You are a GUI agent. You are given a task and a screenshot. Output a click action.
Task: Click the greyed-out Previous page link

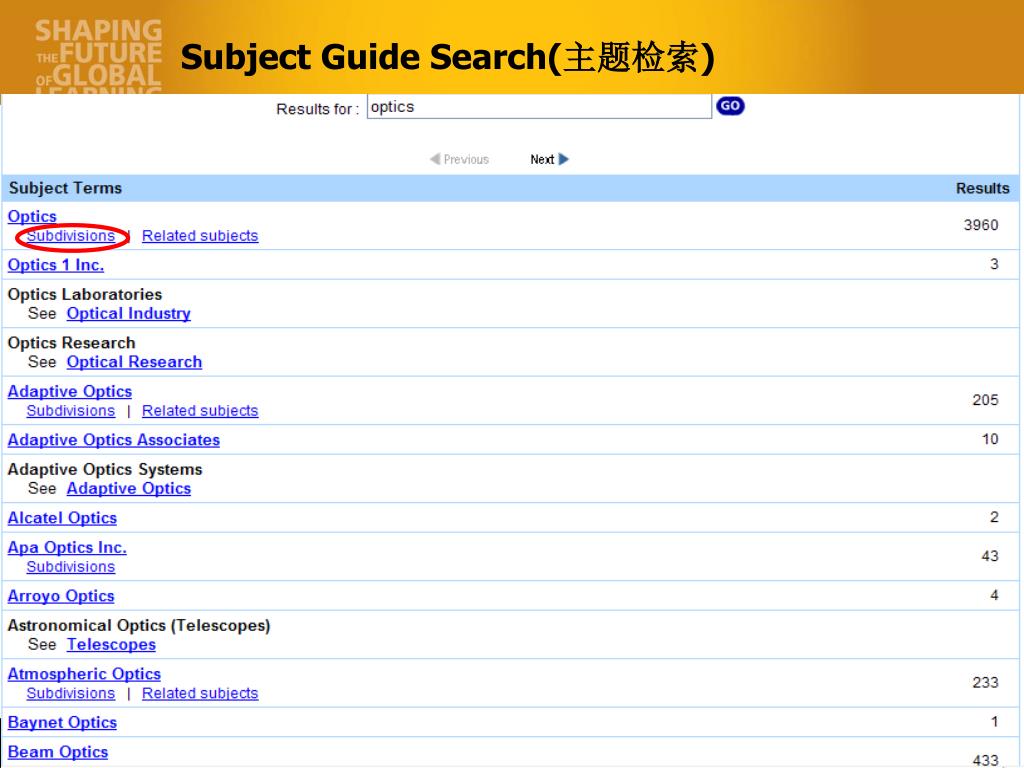459,159
